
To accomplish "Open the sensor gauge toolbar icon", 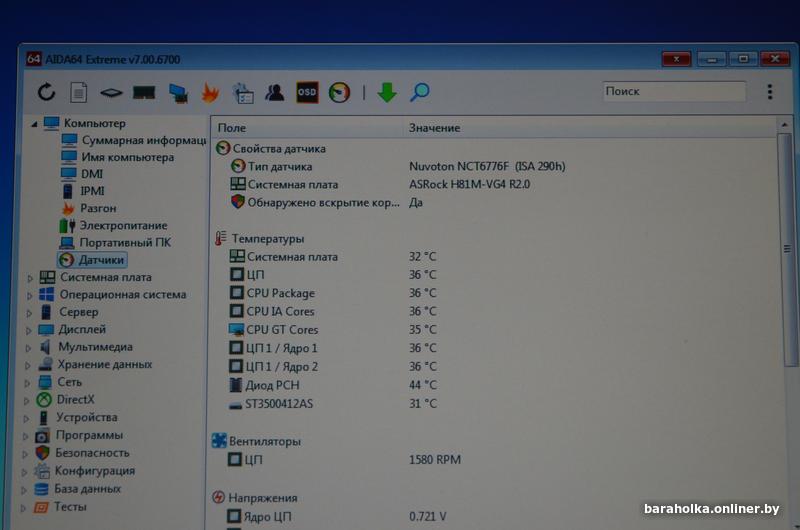I will tap(339, 92).
